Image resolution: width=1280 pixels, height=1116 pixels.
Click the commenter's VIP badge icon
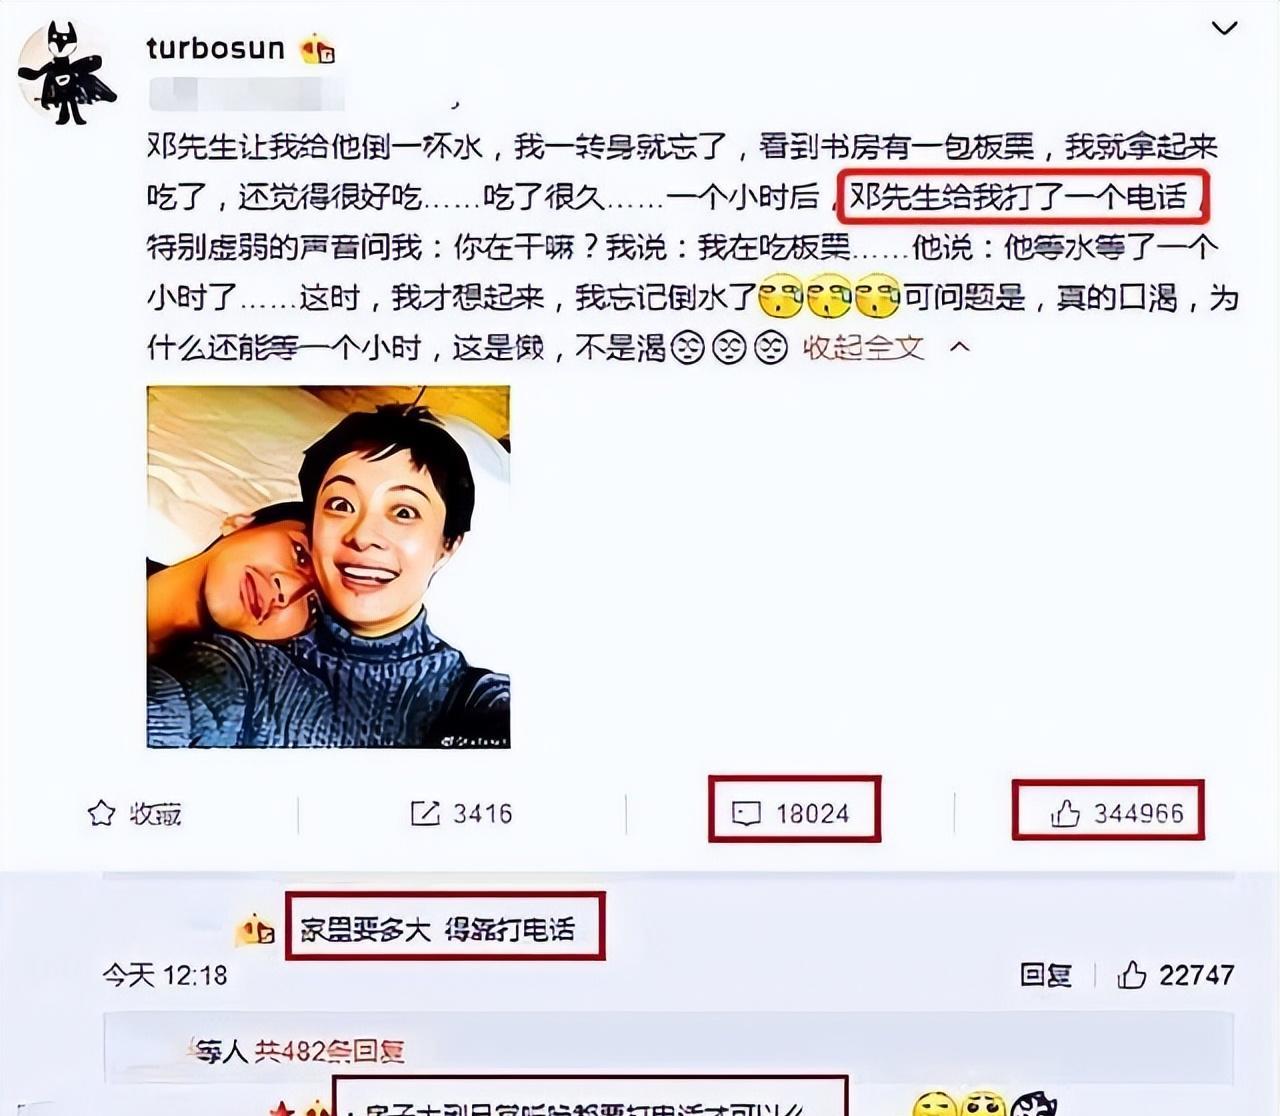tap(256, 930)
